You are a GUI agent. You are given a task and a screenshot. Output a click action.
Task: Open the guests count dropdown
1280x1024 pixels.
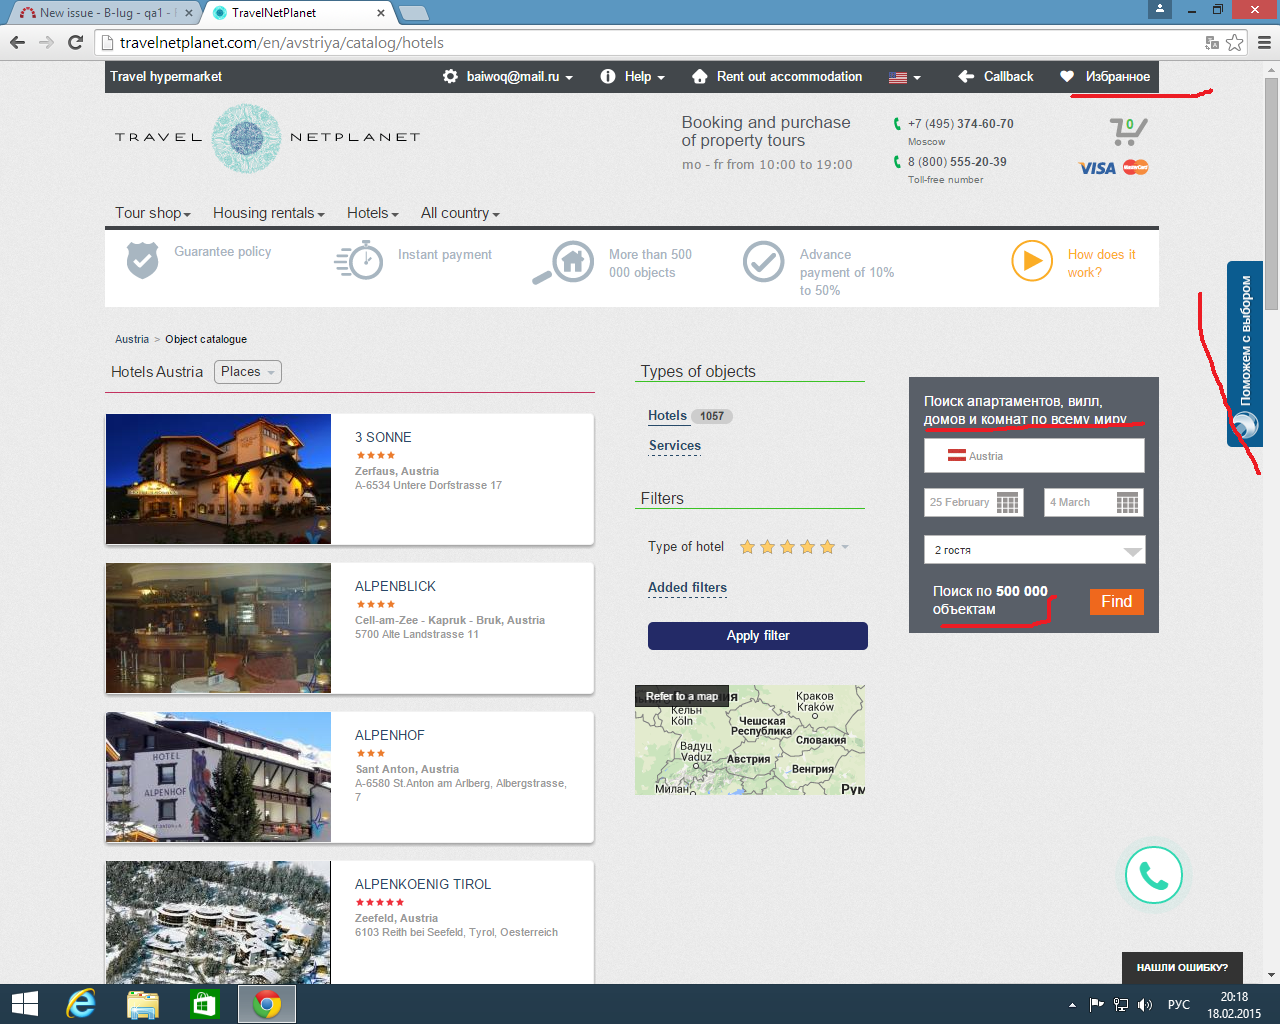[x=1034, y=550]
